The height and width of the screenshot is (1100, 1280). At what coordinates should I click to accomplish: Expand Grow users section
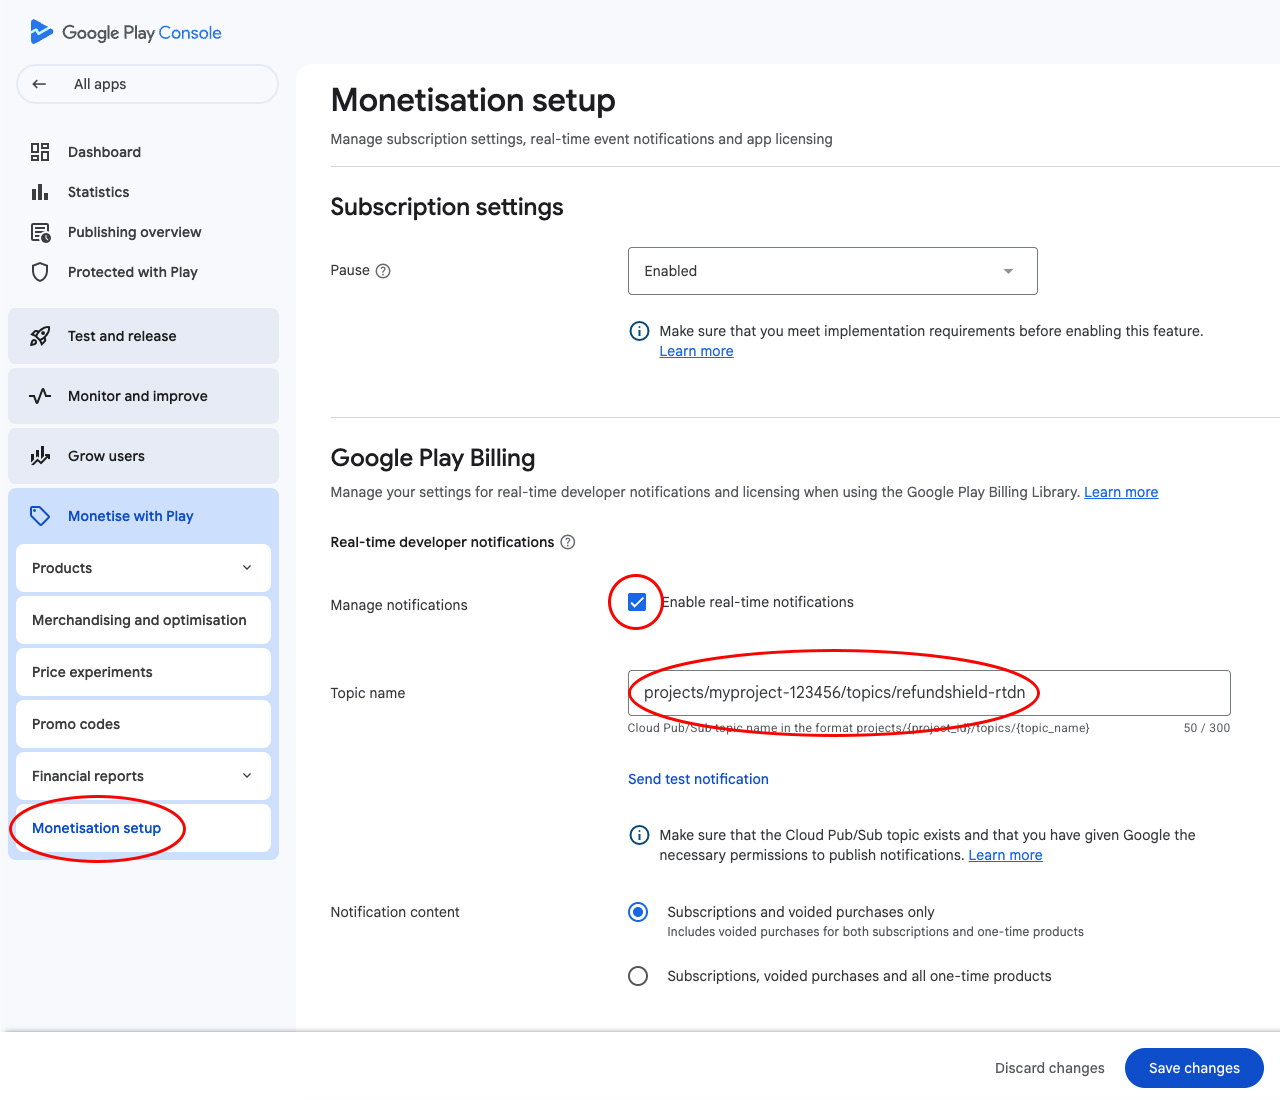[x=143, y=456]
